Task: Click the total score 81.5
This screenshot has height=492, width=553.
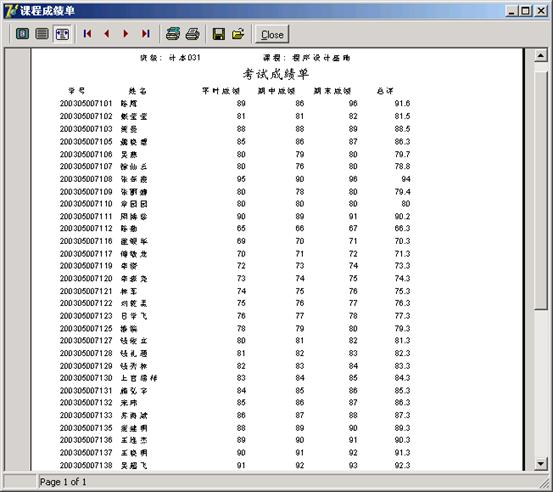Action: point(402,116)
